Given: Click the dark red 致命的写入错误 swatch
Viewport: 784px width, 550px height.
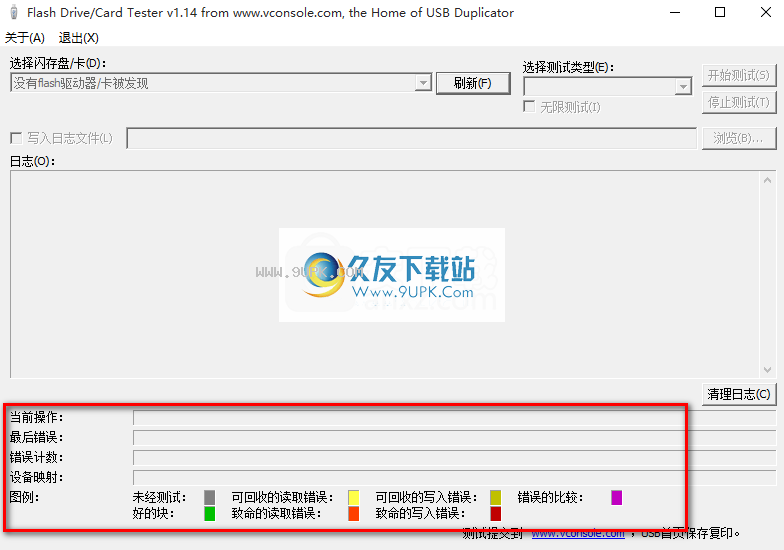Looking at the screenshot, I should tap(496, 514).
